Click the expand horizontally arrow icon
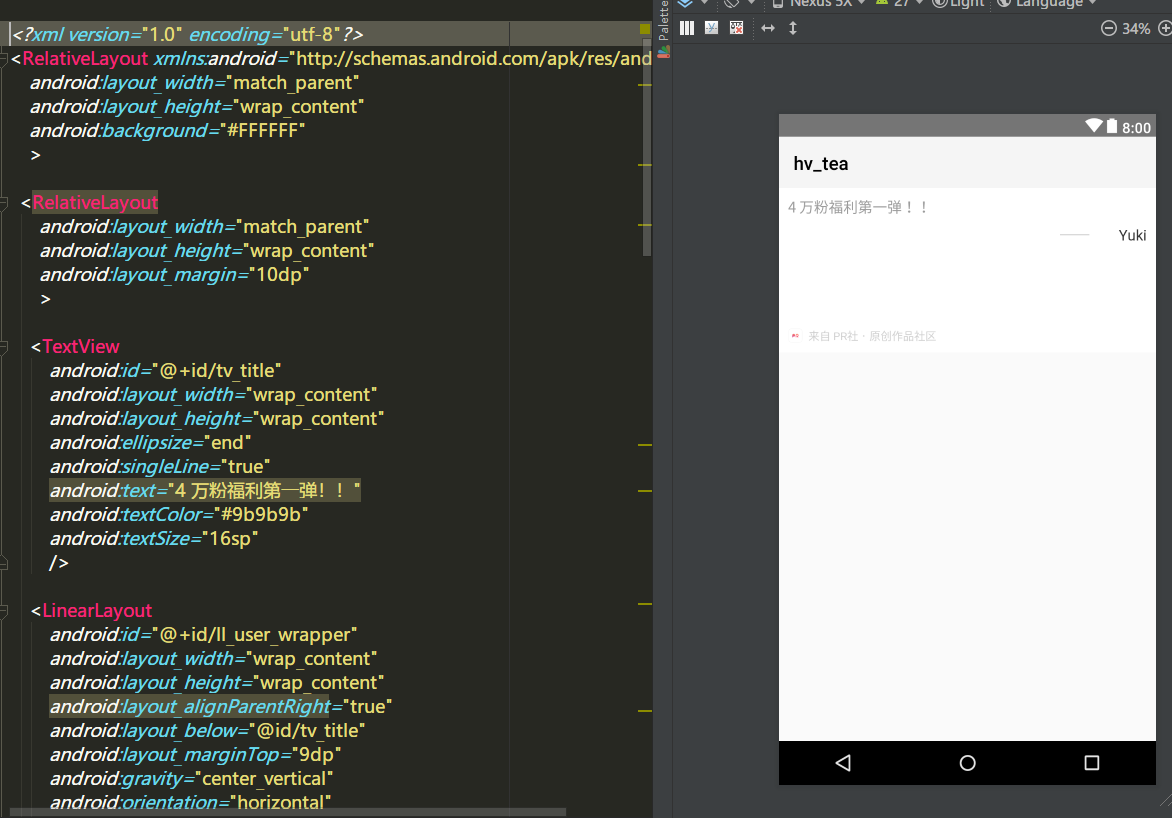Screen dimensions: 1172x818 [768, 28]
